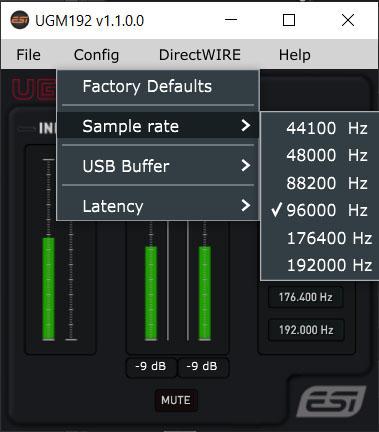Open the Help menu

pyautogui.click(x=295, y=55)
